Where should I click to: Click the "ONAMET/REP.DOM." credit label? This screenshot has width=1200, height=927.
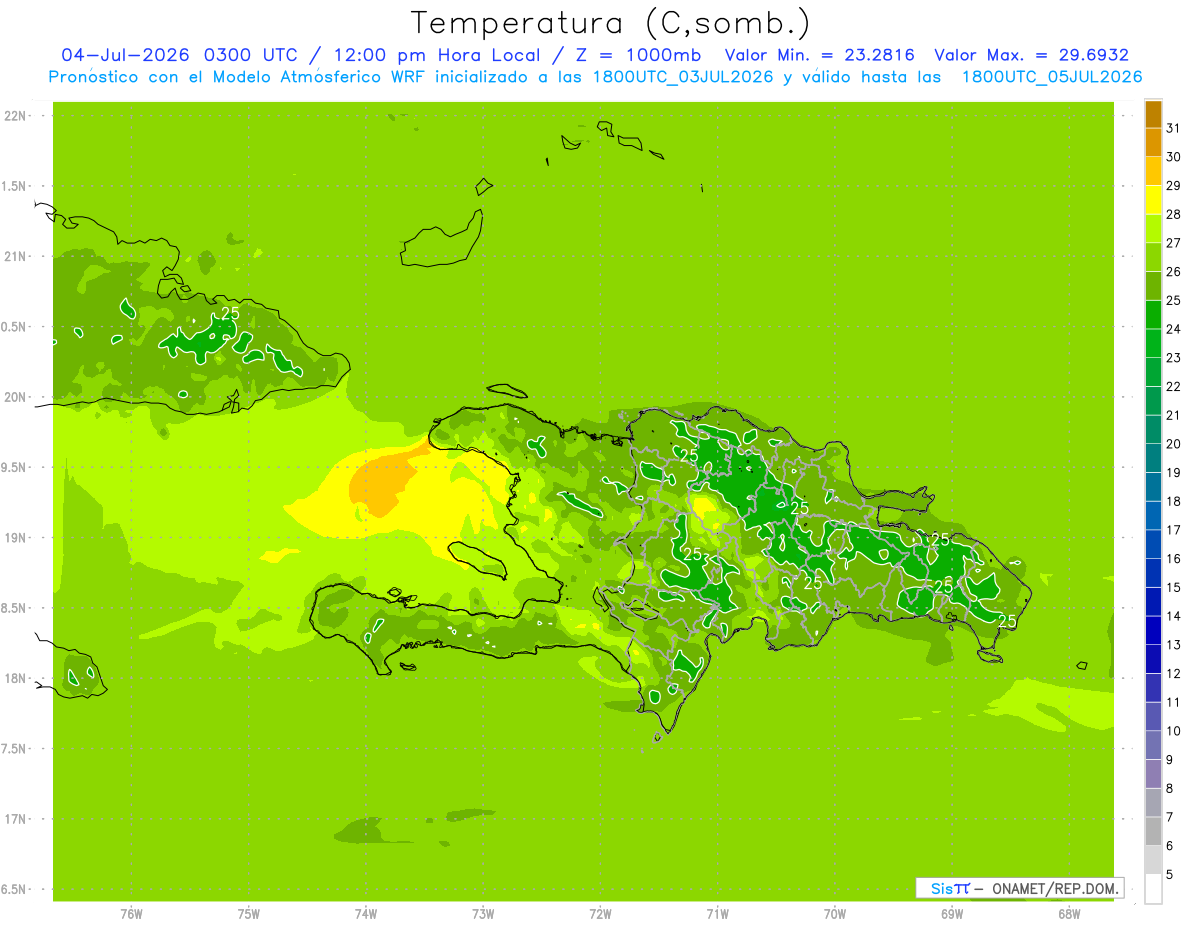coord(1055,888)
